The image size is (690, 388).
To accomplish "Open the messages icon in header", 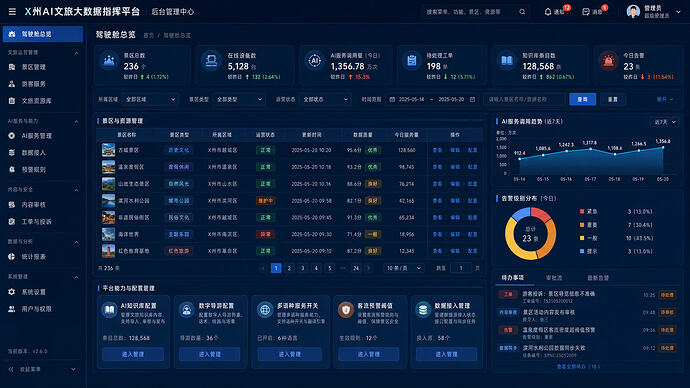I will tap(586, 12).
